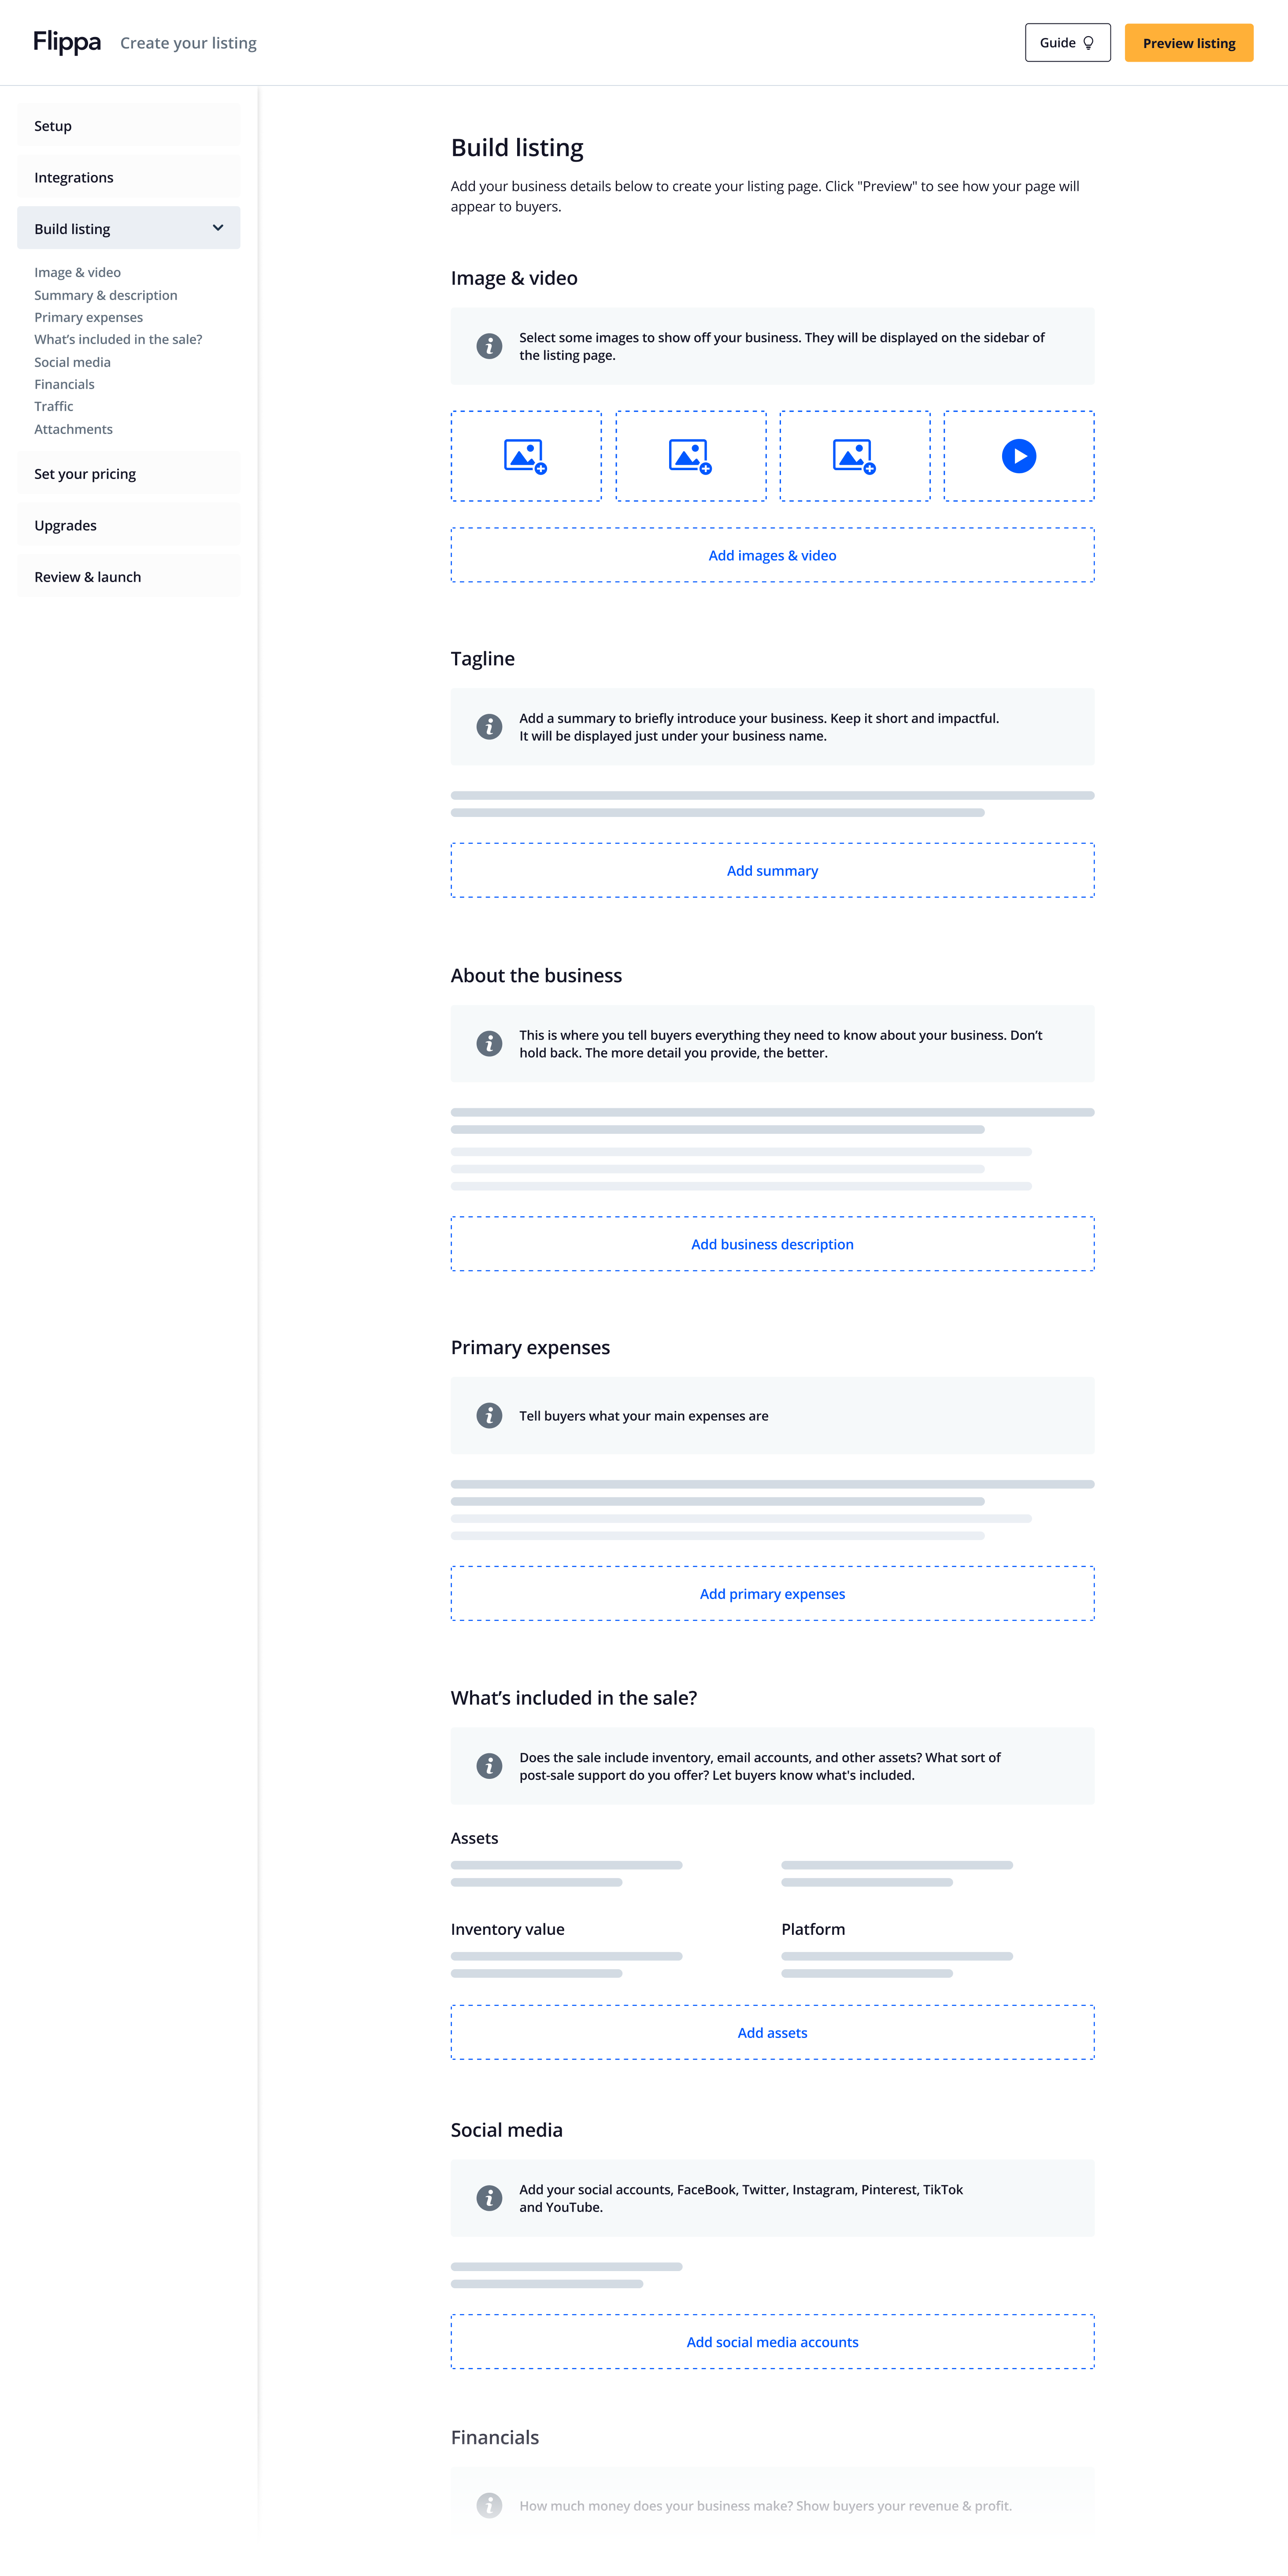Click Add business description link
Screen dimensions: 1288x2576
[772, 1244]
